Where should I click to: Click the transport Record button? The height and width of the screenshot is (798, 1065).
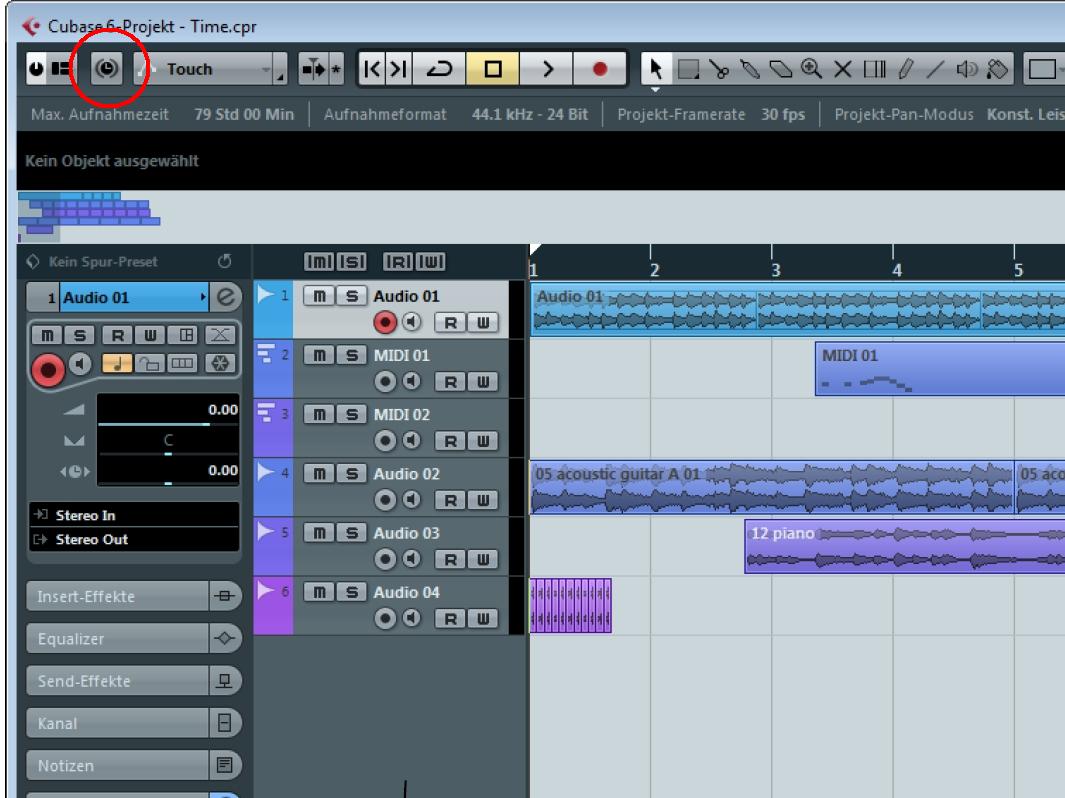pyautogui.click(x=599, y=69)
